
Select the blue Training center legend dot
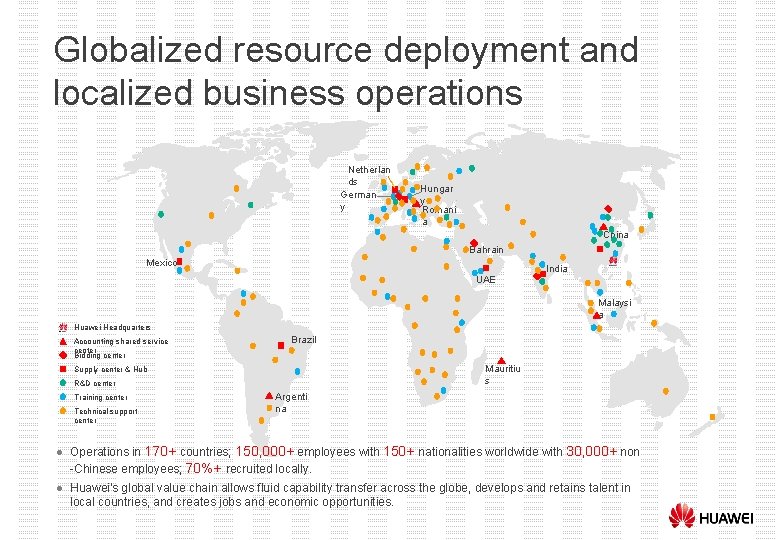coord(63,397)
